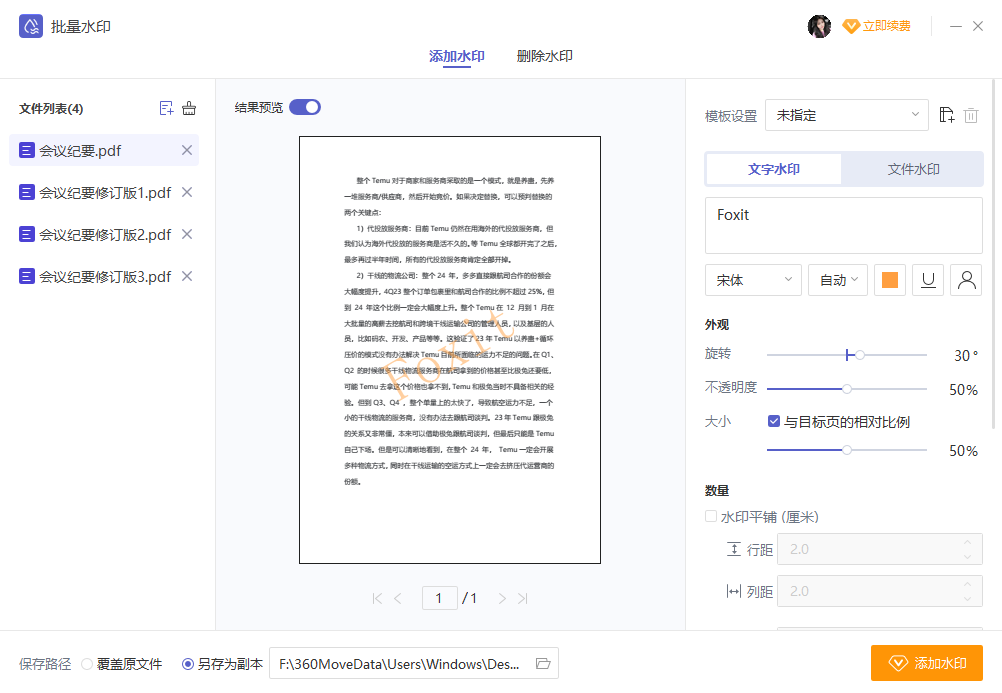
Task: Enable the 水印平铺 checkbox
Action: click(711, 517)
